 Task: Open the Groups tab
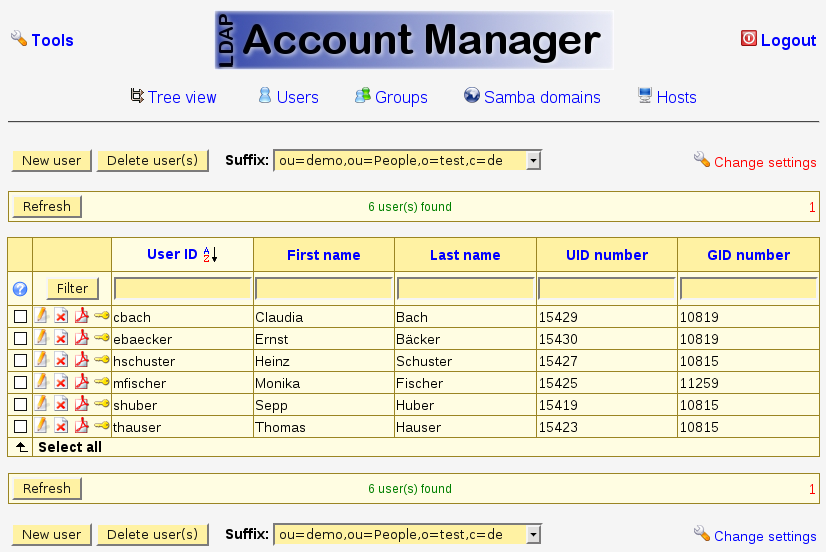[x=391, y=97]
